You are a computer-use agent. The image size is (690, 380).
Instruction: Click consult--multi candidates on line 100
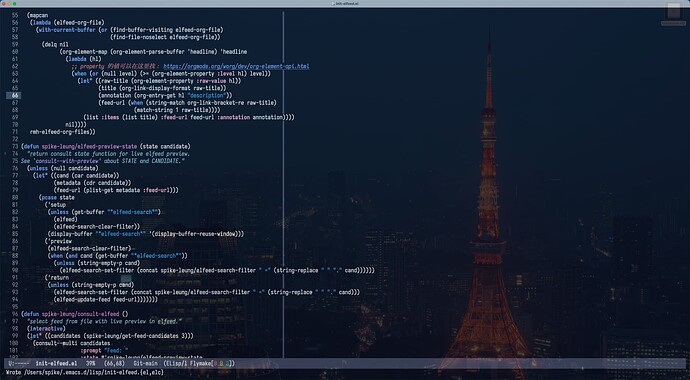73,343
